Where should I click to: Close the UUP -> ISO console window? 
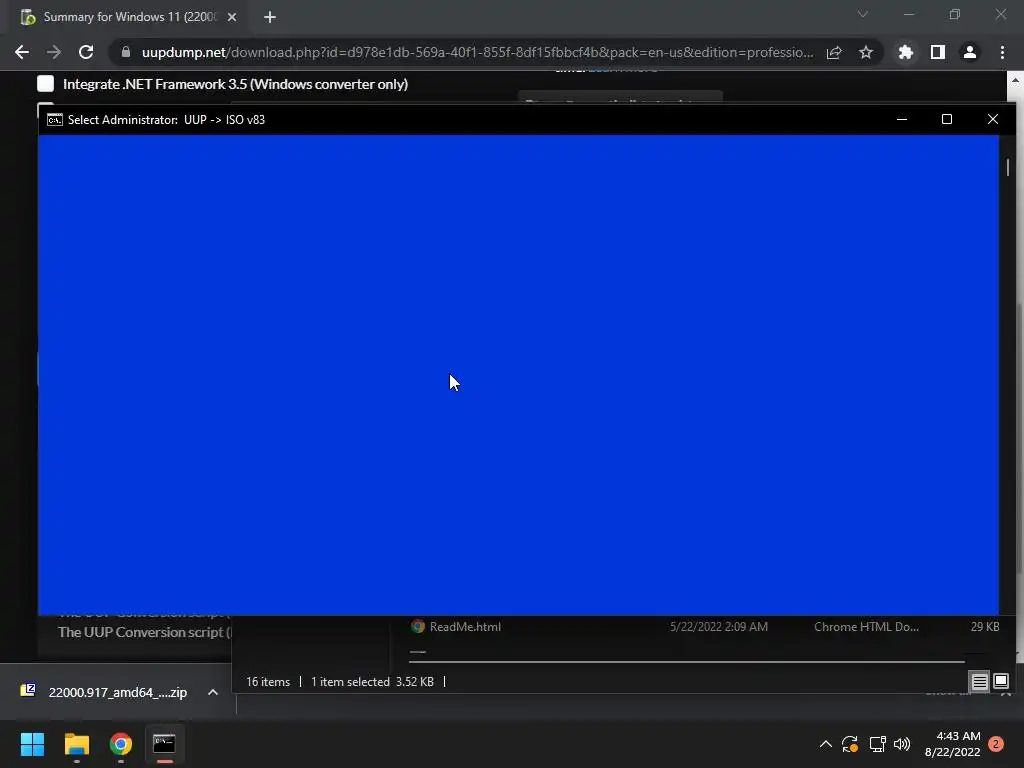993,120
